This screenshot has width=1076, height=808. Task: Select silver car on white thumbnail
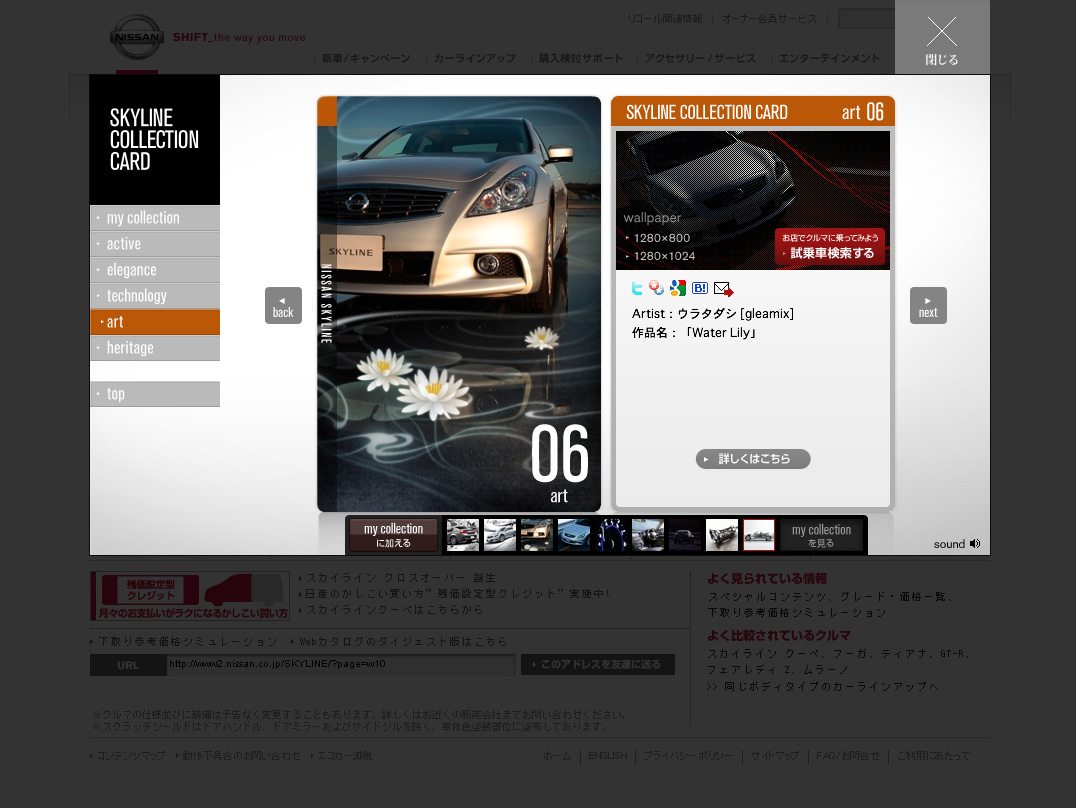(500, 535)
